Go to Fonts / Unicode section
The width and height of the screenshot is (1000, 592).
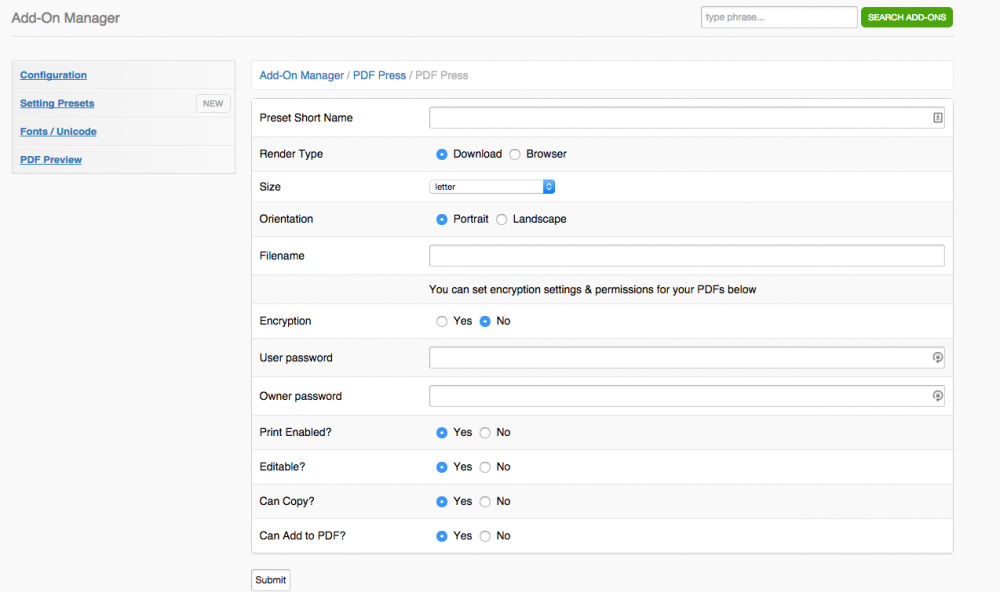click(58, 132)
